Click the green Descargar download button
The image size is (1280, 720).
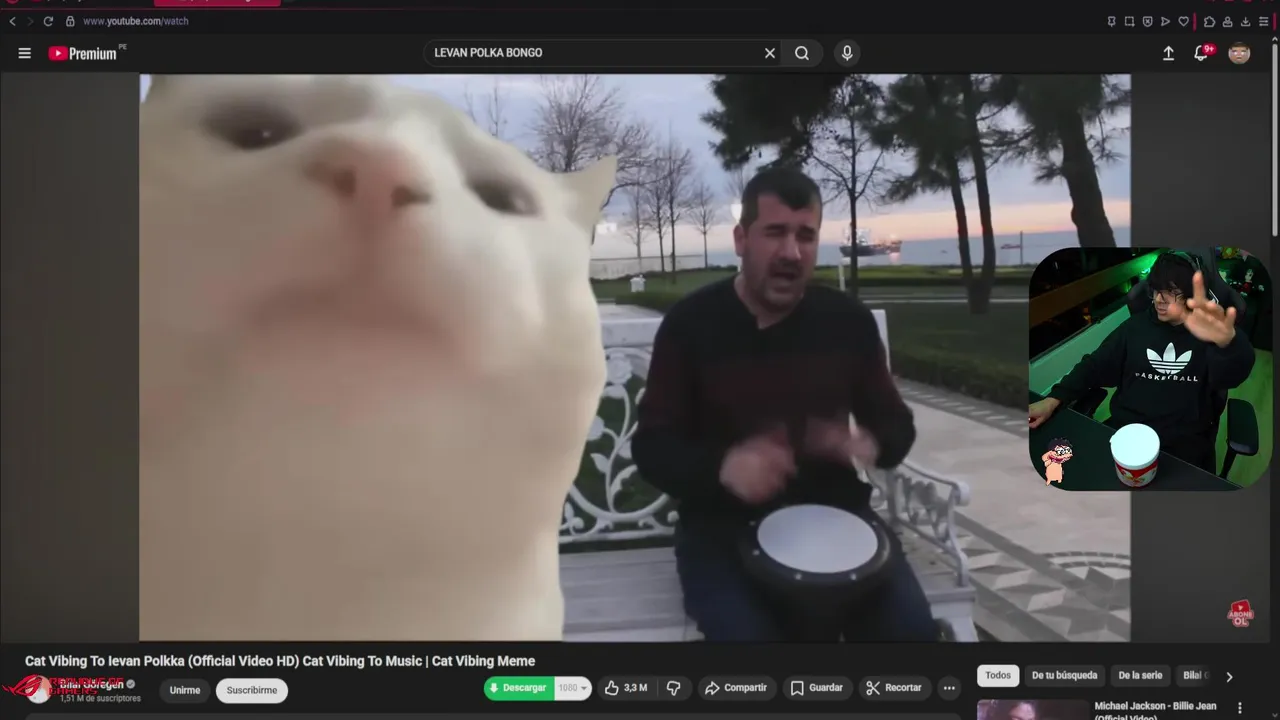coord(518,688)
